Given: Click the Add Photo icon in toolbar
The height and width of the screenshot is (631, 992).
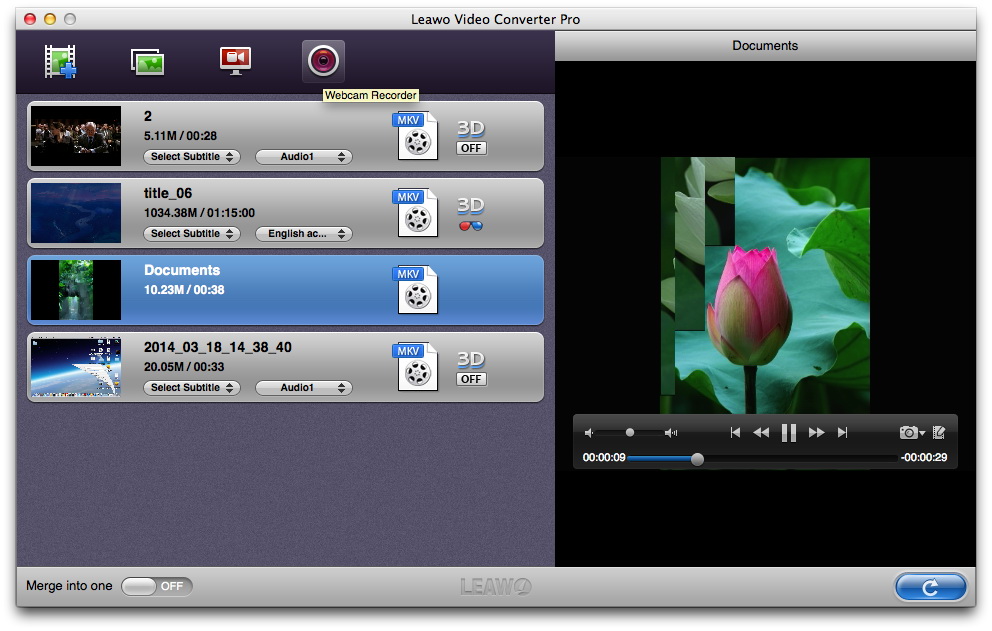Looking at the screenshot, I should [147, 62].
